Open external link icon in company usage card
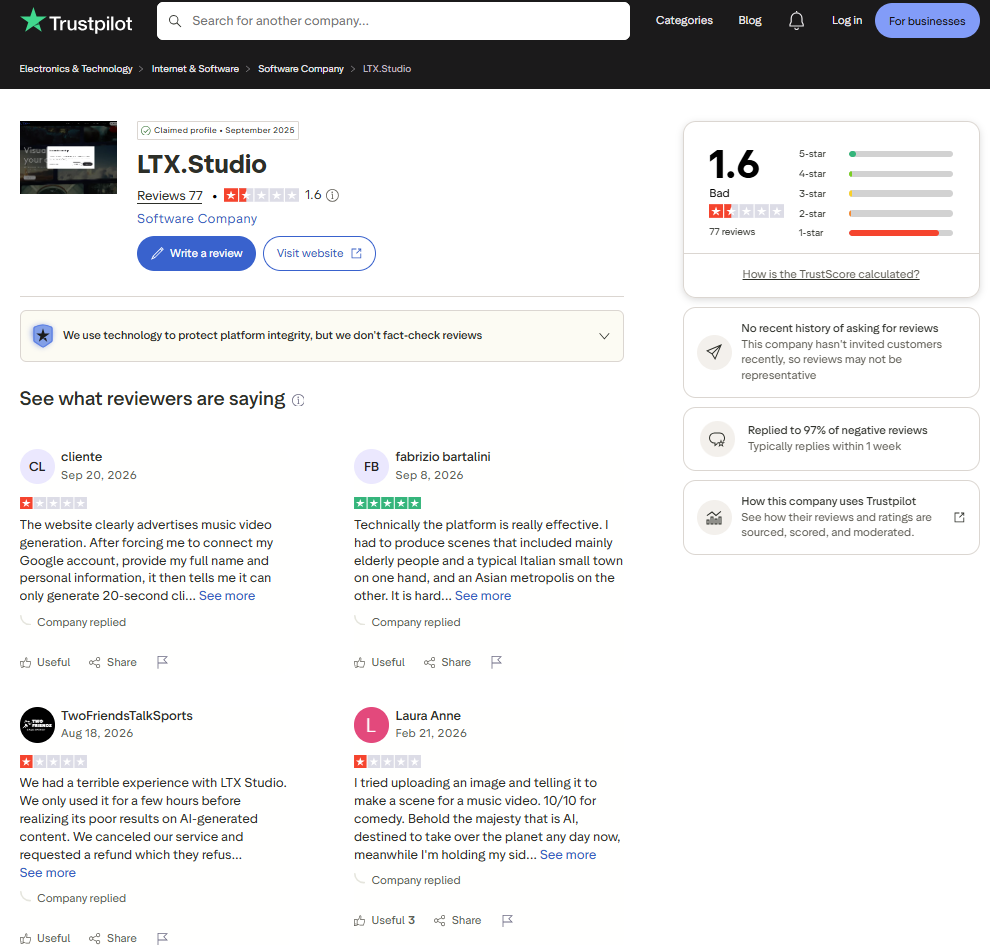The image size is (990, 945). pyautogui.click(x=959, y=518)
